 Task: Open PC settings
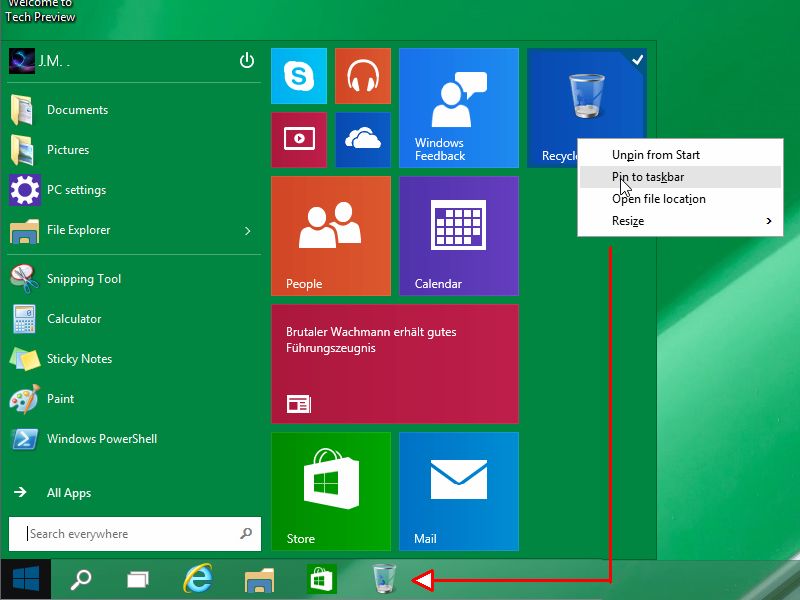[x=134, y=190]
